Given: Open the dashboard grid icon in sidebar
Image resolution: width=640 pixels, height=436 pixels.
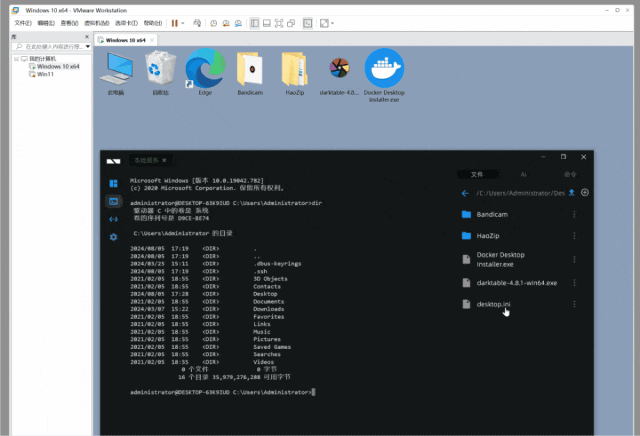Looking at the screenshot, I should (113, 183).
